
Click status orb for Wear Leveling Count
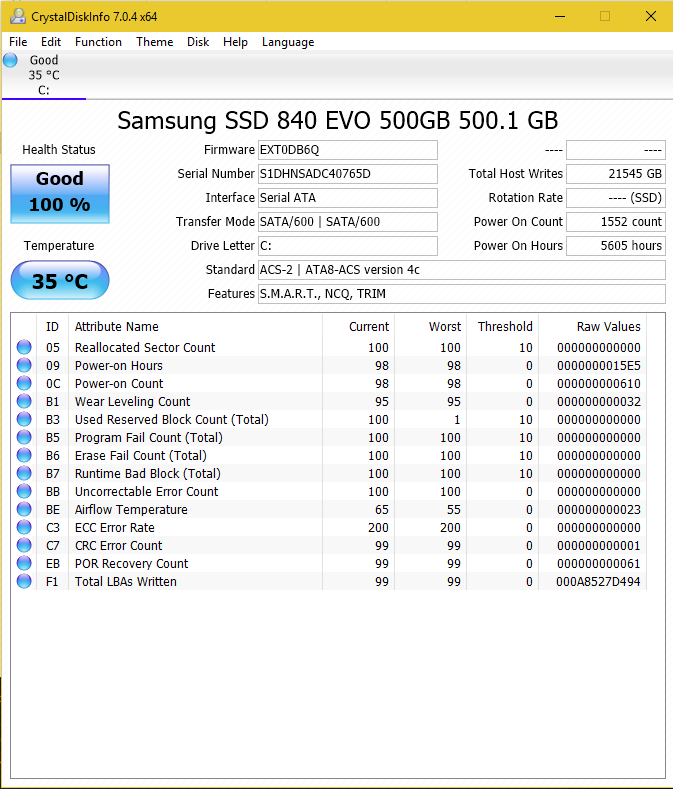click(24, 401)
